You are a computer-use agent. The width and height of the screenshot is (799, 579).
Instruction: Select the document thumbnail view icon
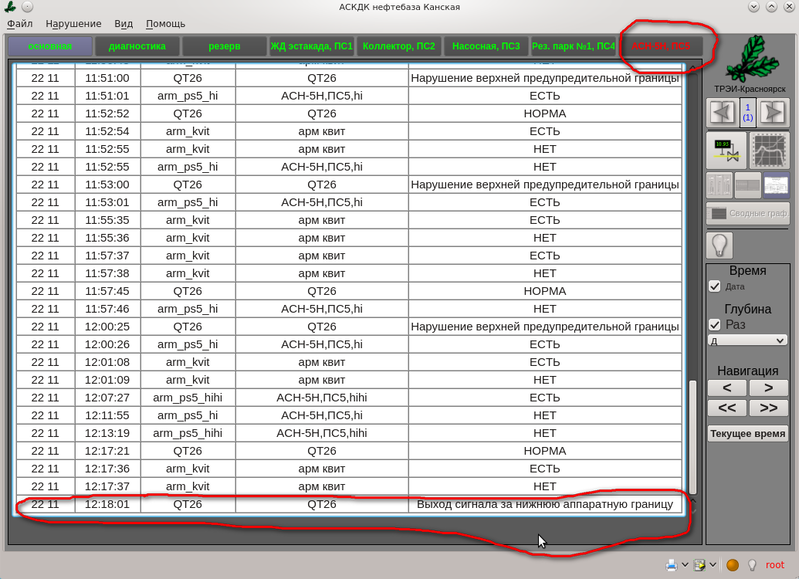(776, 185)
